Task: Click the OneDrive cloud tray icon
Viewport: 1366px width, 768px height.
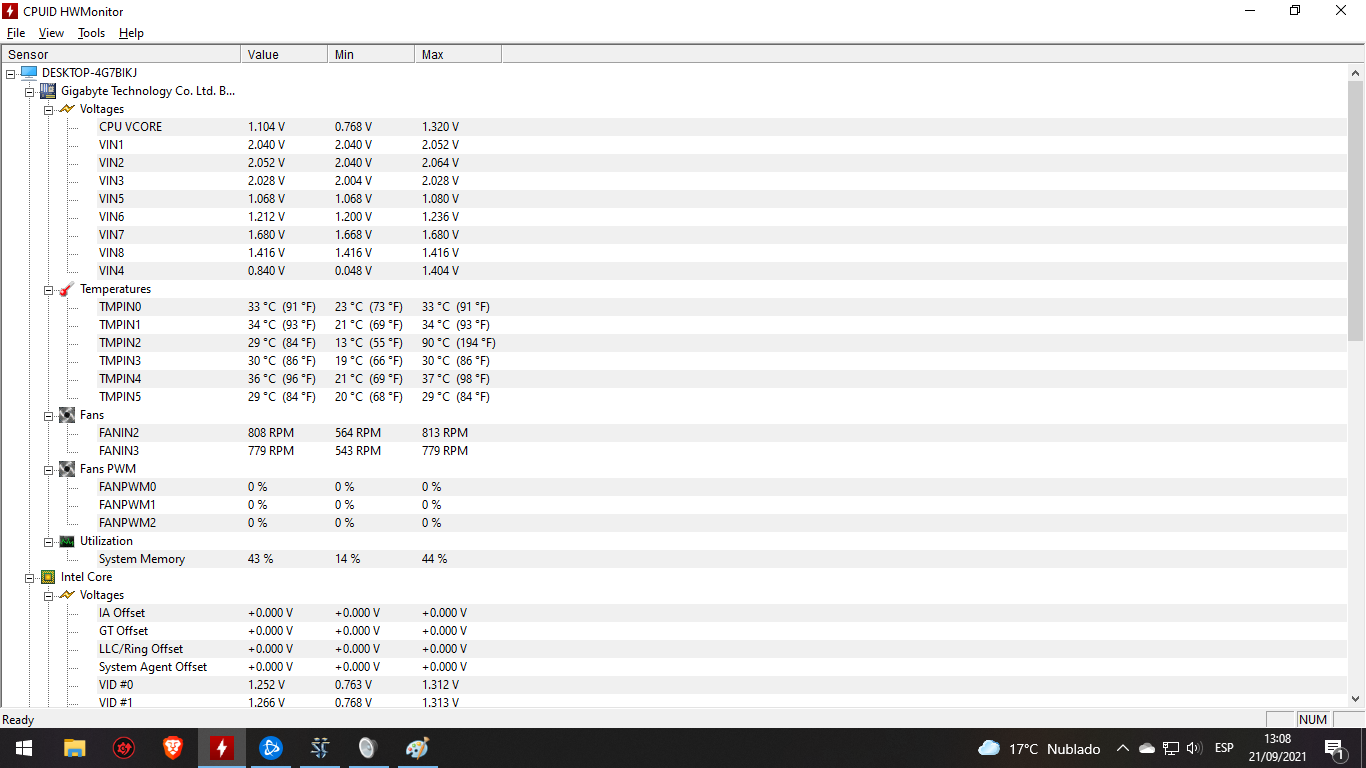Action: click(1147, 748)
